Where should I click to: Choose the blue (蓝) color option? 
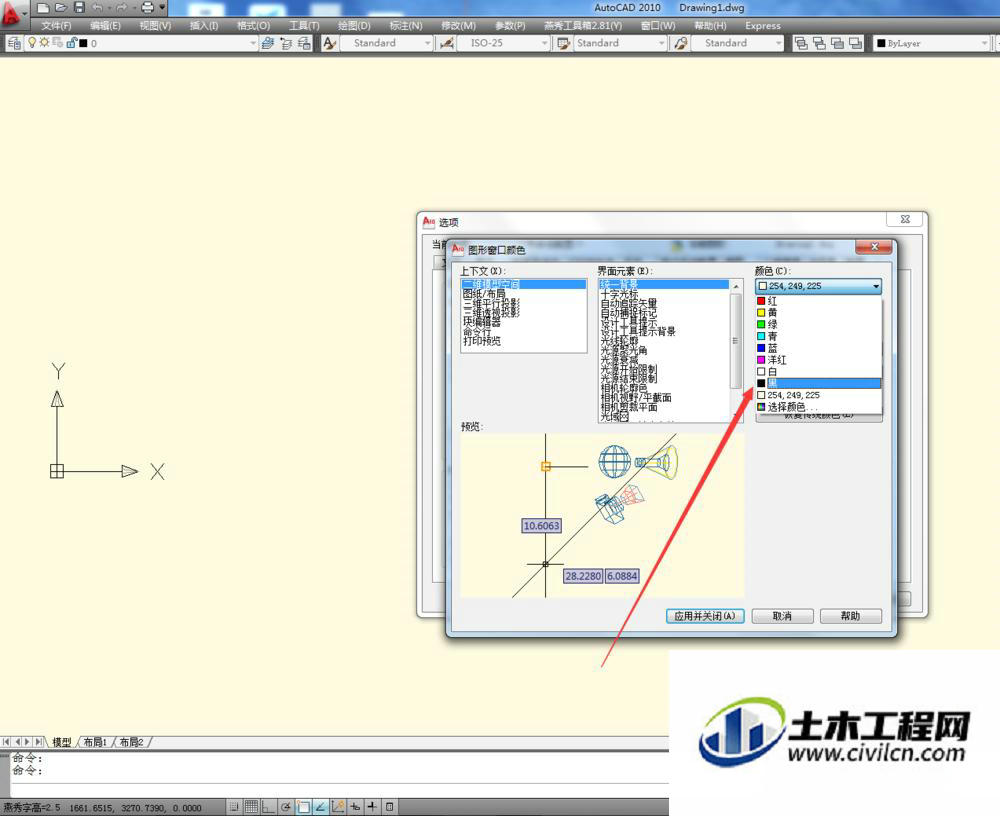click(x=818, y=348)
